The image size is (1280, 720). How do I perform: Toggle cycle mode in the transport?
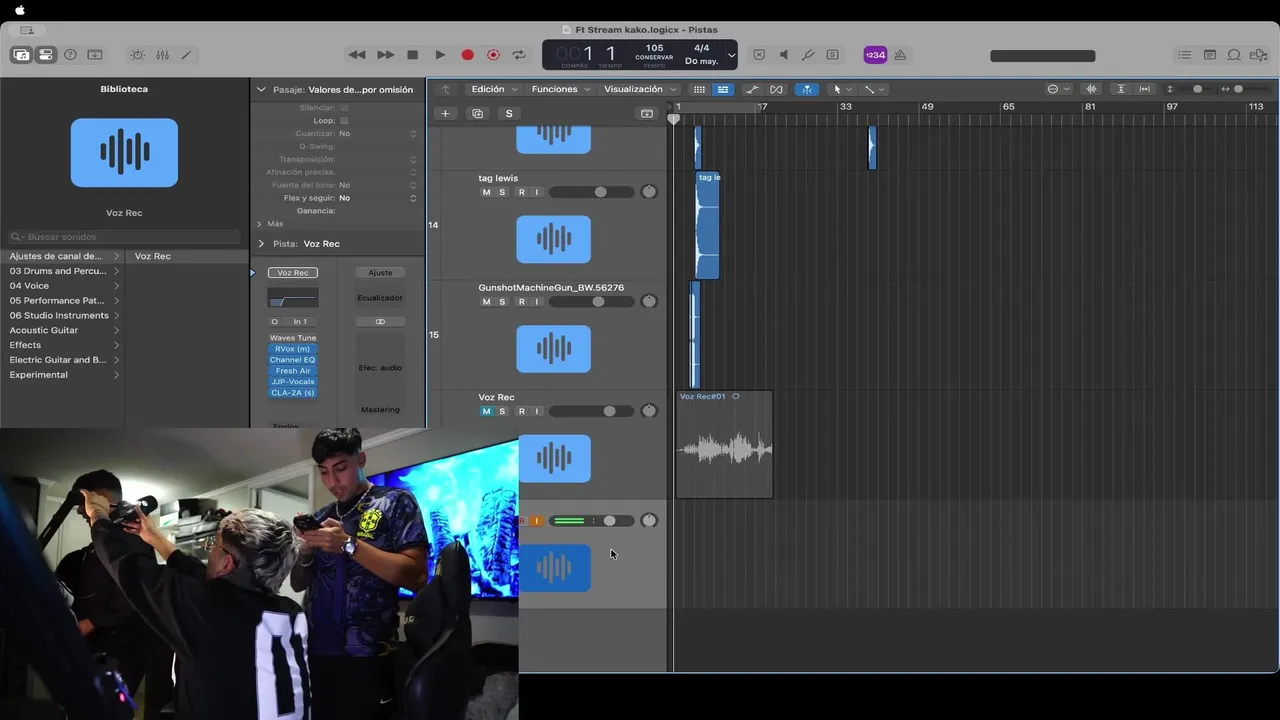coord(519,55)
